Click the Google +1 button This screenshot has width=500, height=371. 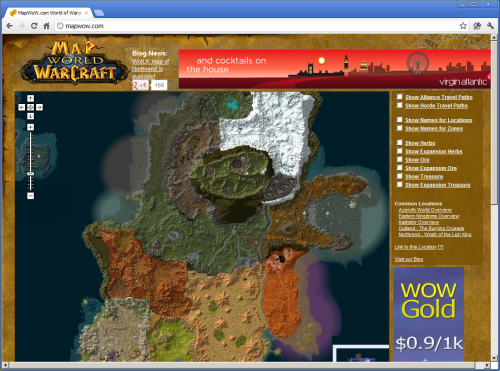(140, 85)
